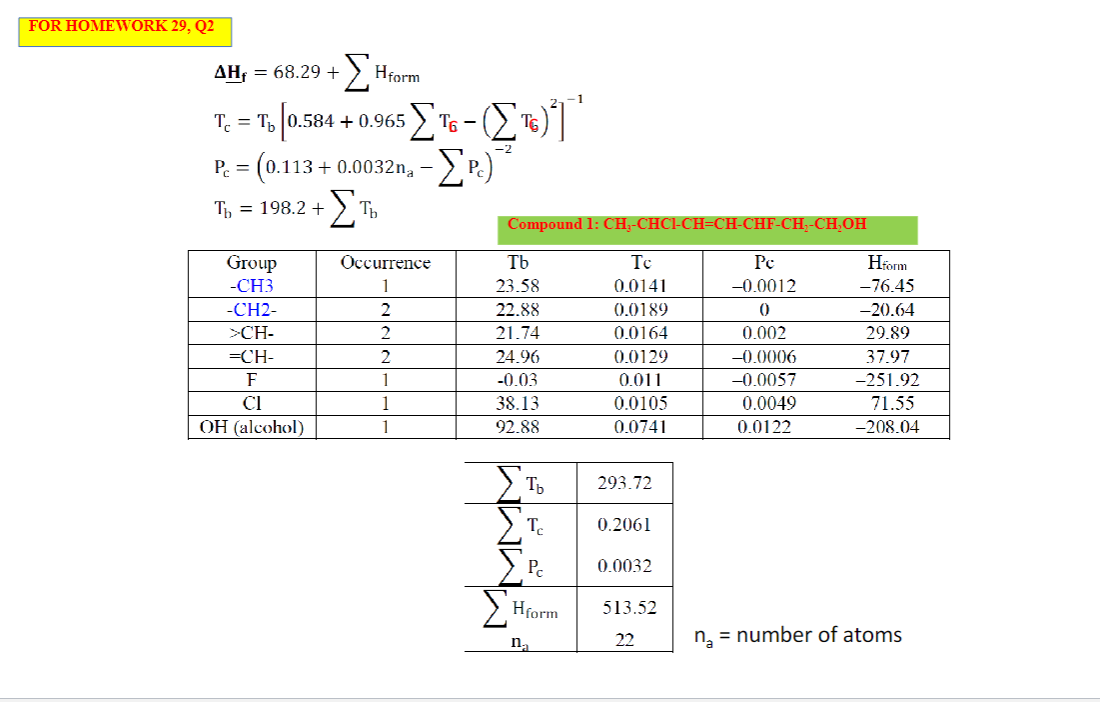The image size is (1100, 702).
Task: Select the -CH2- group entry
Action: pos(251,310)
